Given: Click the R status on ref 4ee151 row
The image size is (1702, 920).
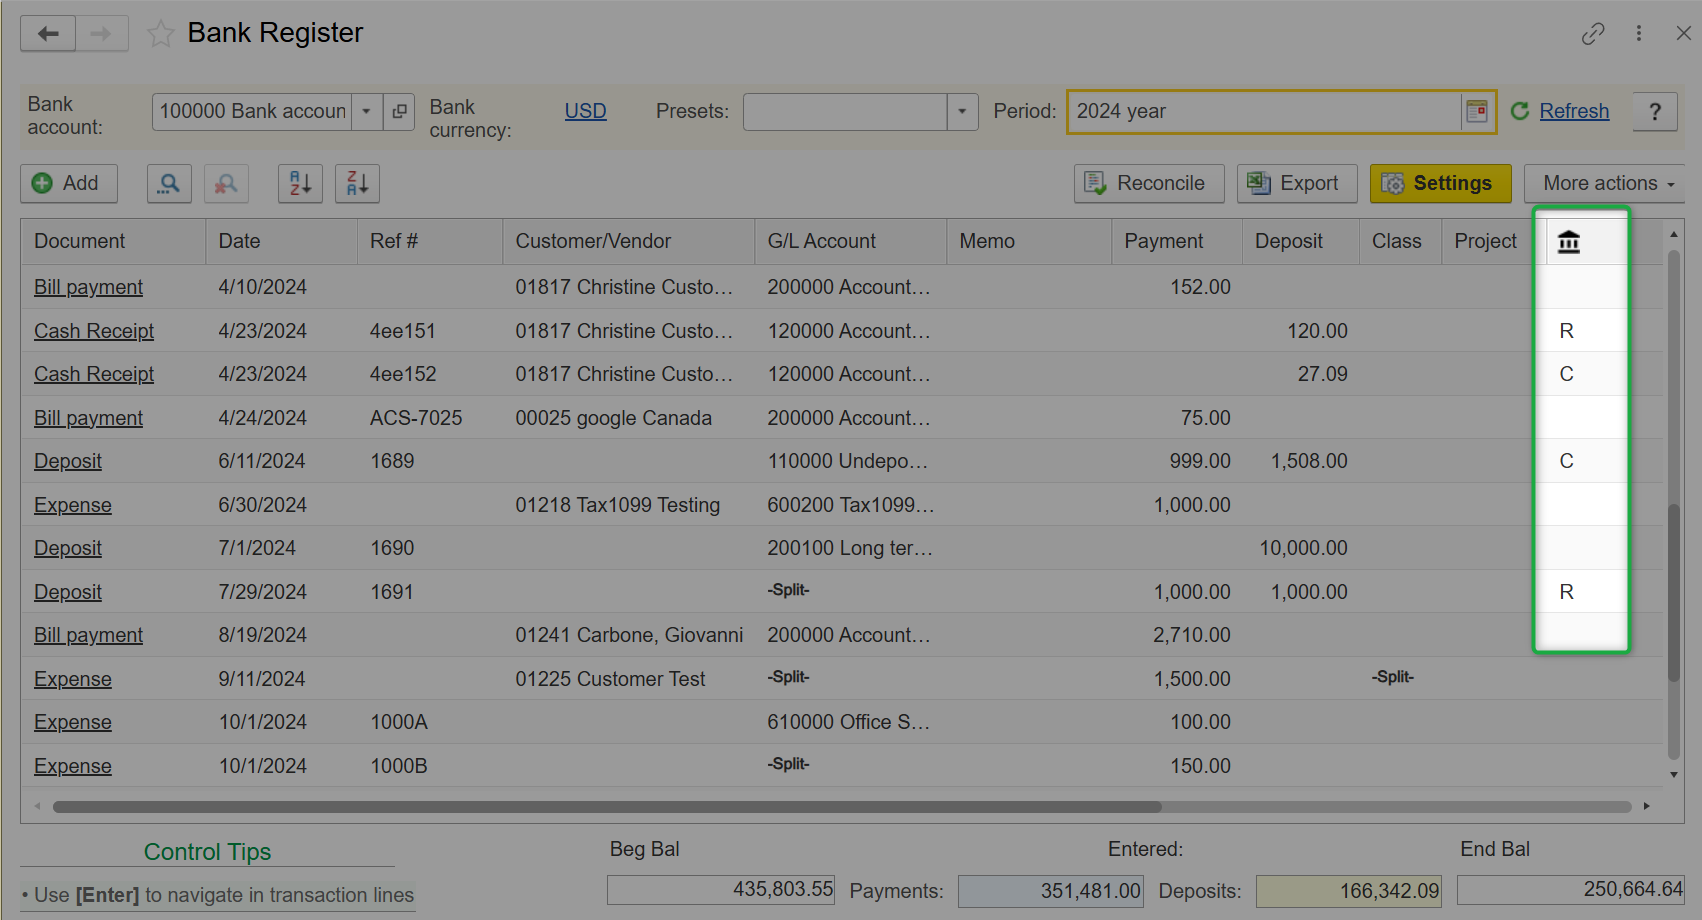Looking at the screenshot, I should (x=1567, y=331).
